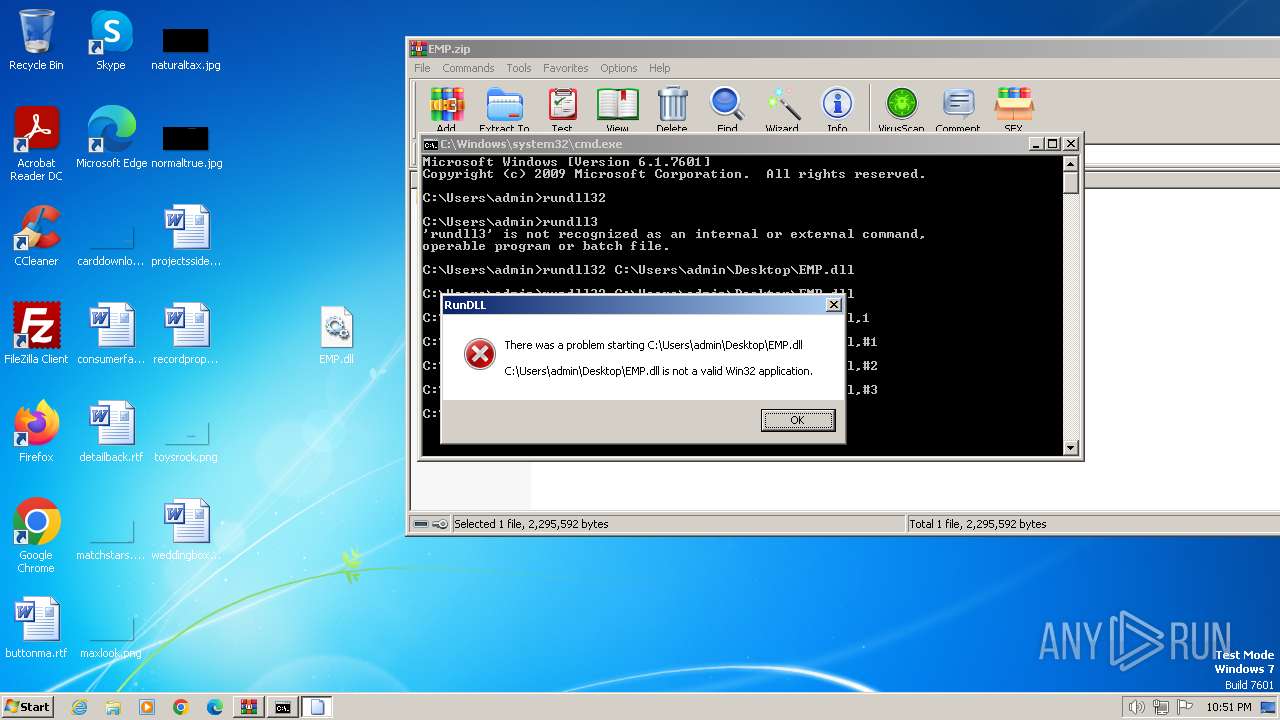This screenshot has width=1280, height=720.
Task: Select the Recycle Bin desktop icon
Action: (x=36, y=40)
